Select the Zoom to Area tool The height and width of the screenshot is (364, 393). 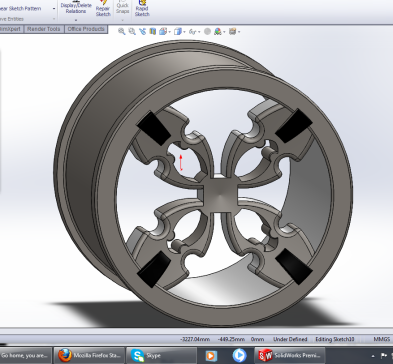(x=132, y=31)
